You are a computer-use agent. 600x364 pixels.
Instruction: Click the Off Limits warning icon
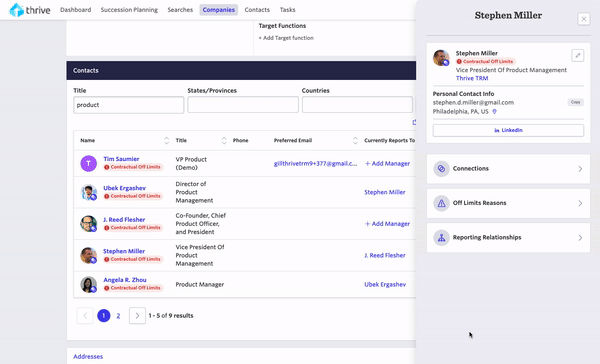point(441,203)
